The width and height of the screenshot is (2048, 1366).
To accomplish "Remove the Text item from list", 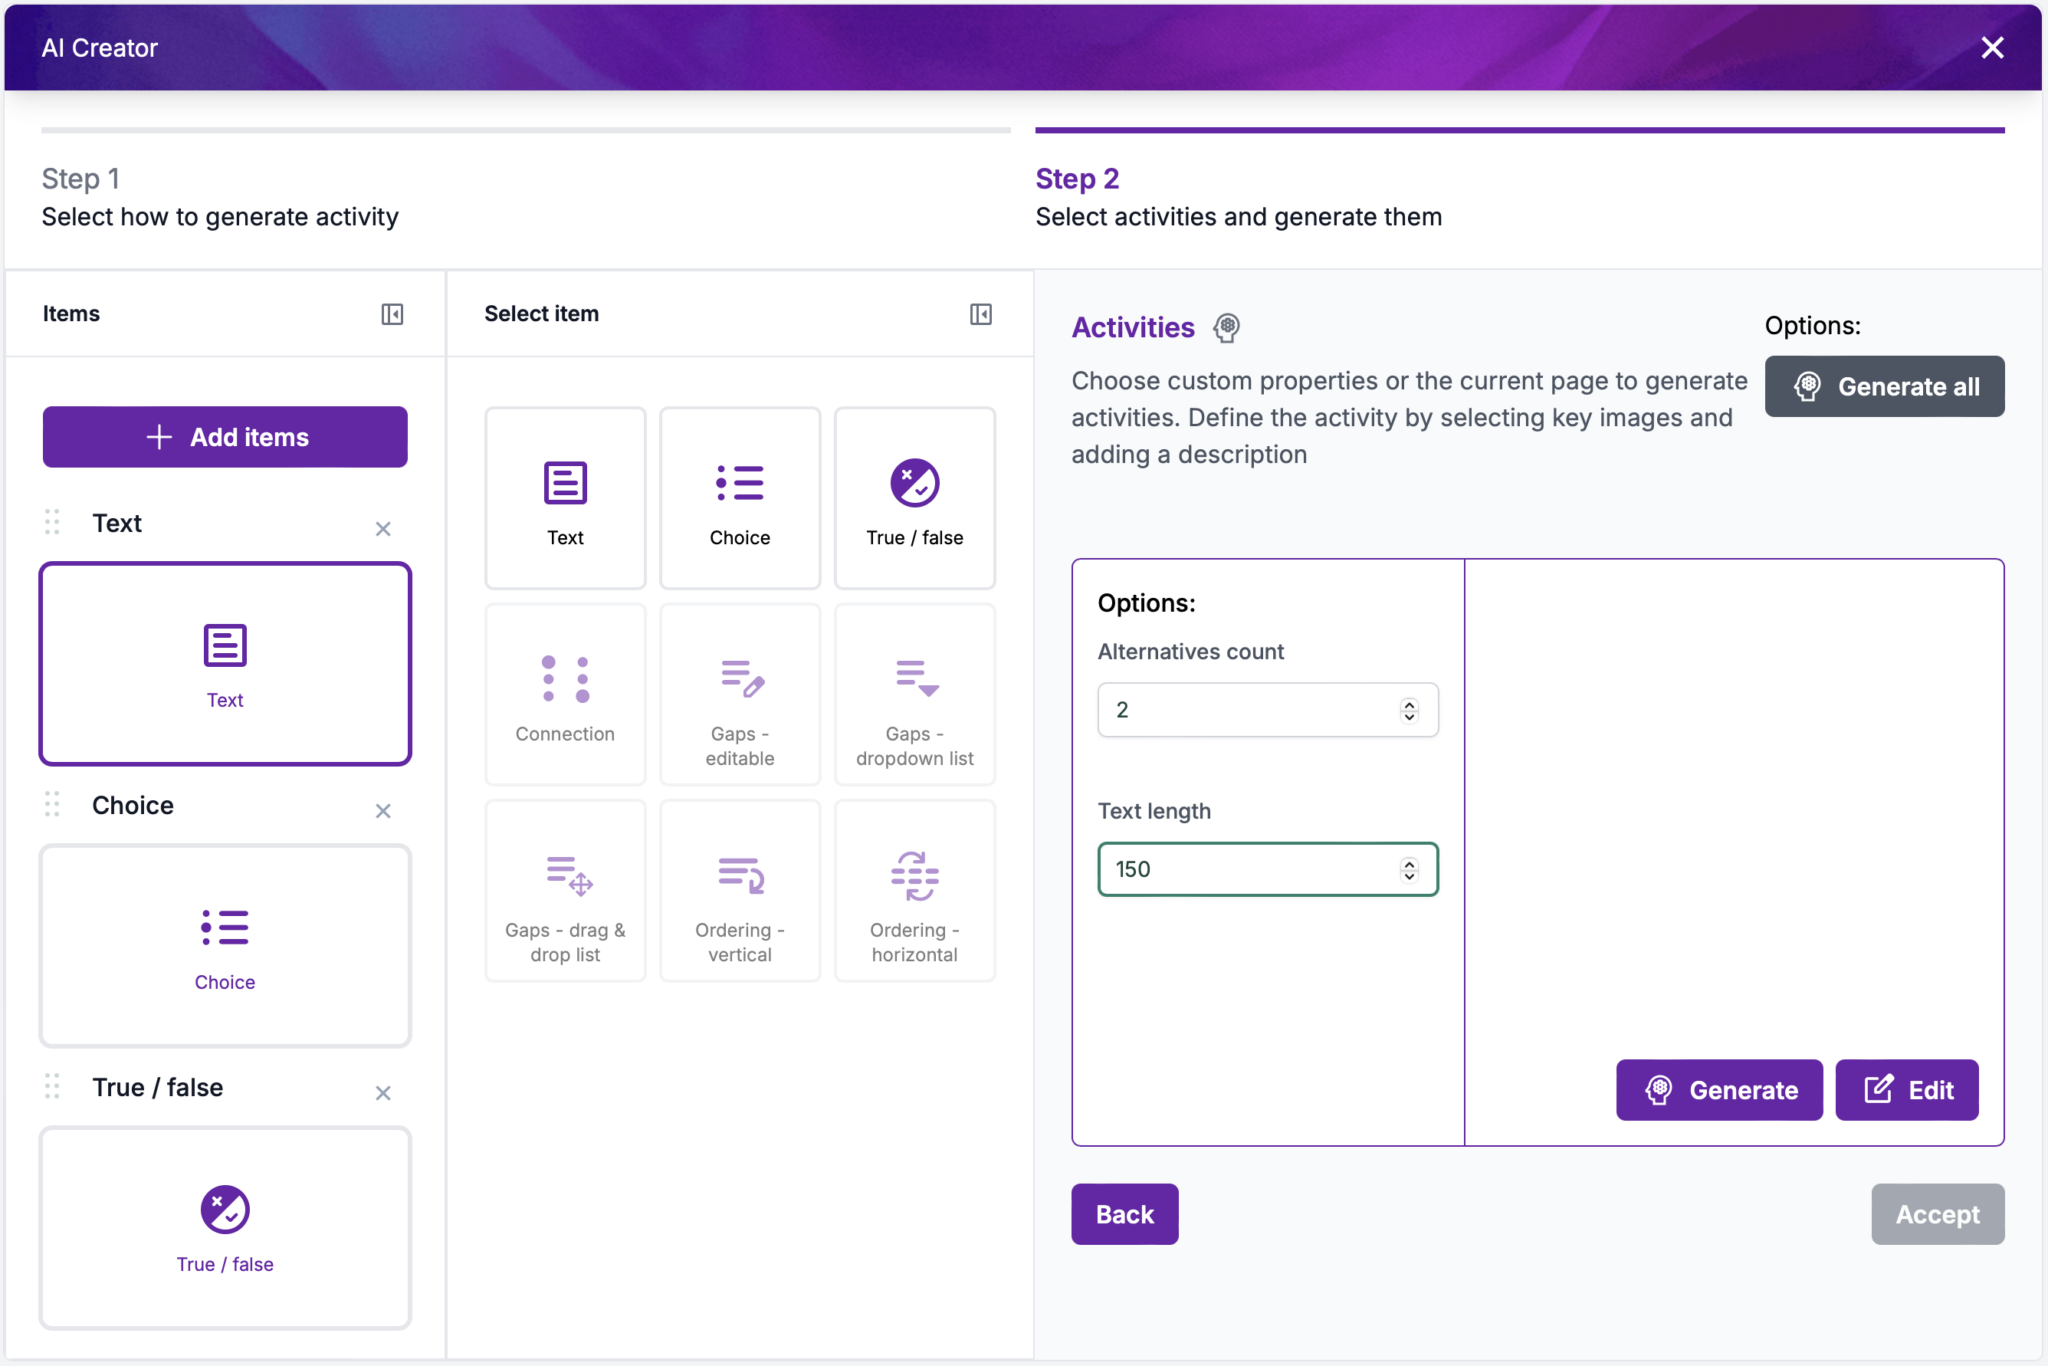I will (x=383, y=529).
